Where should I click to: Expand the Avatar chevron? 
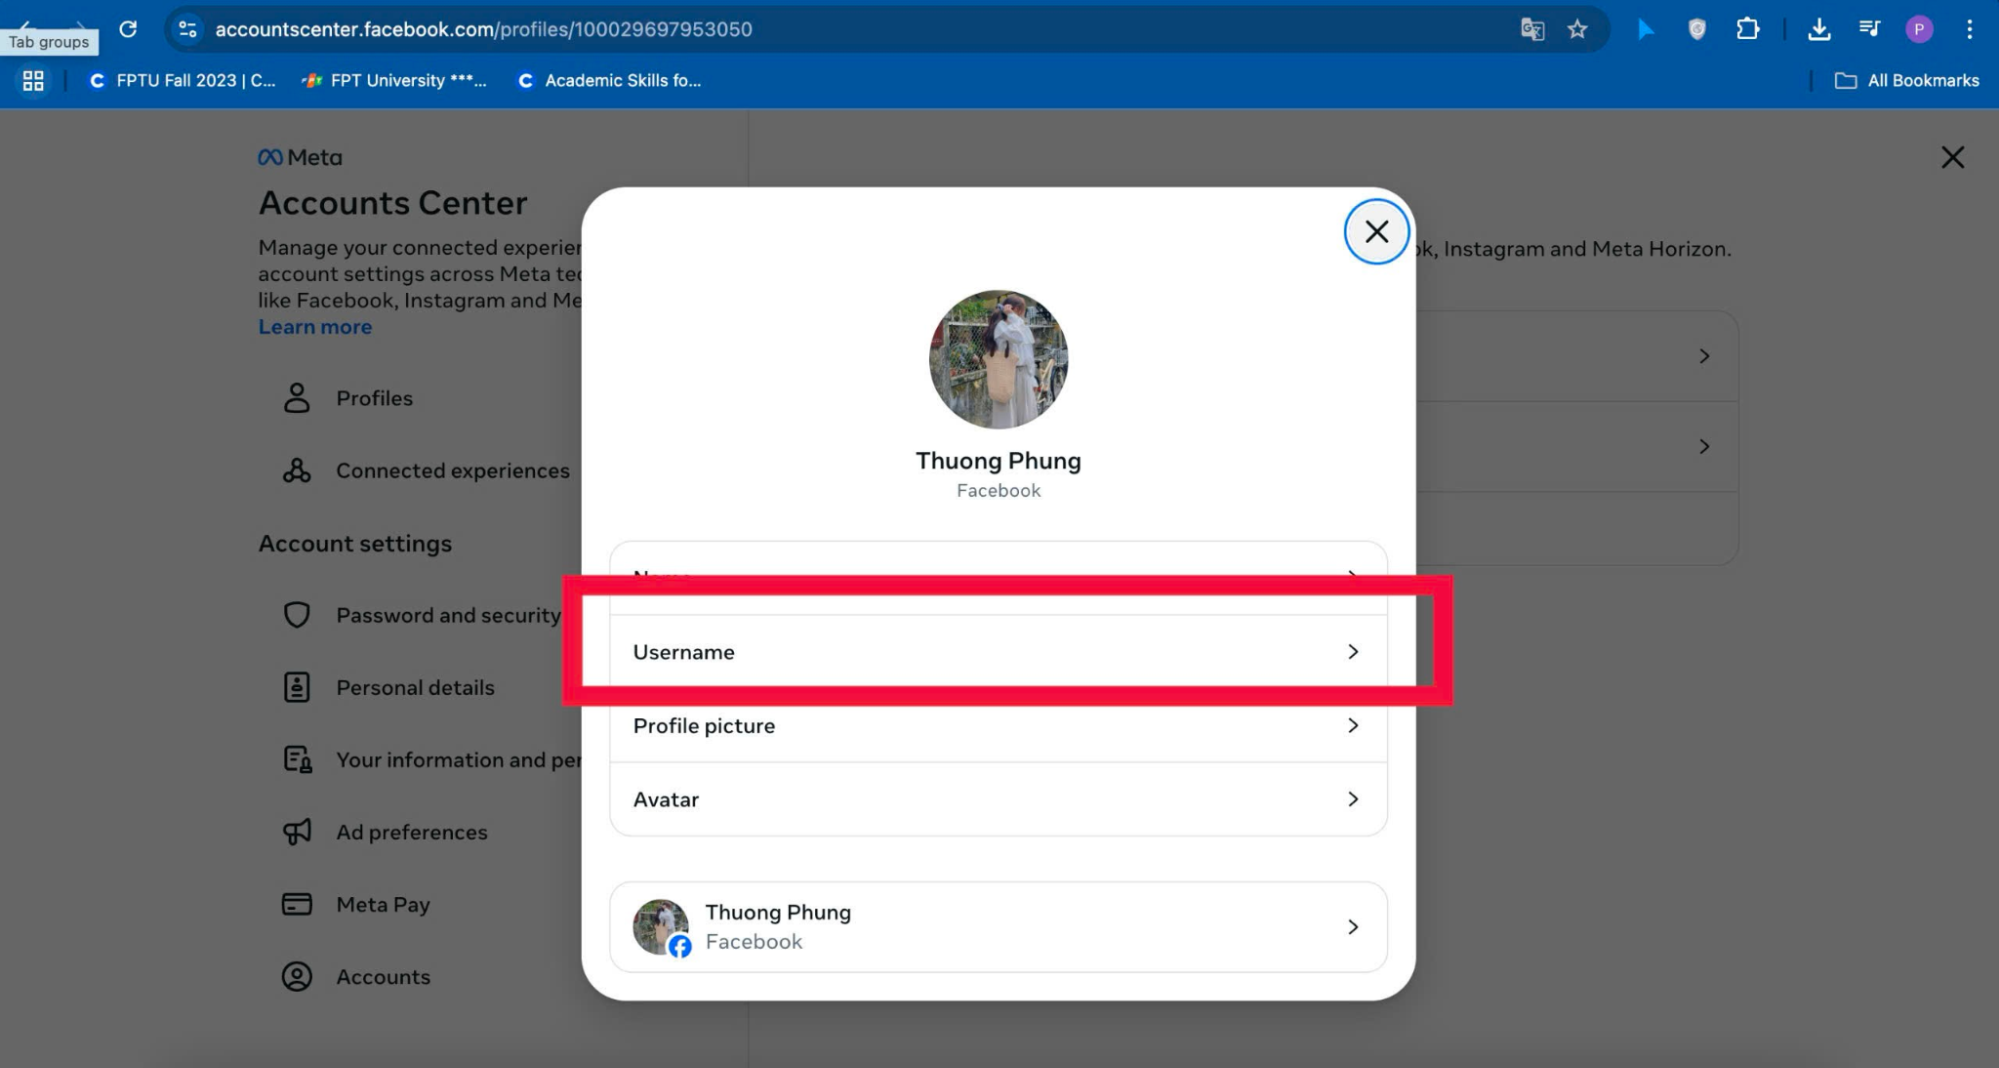[1352, 799]
